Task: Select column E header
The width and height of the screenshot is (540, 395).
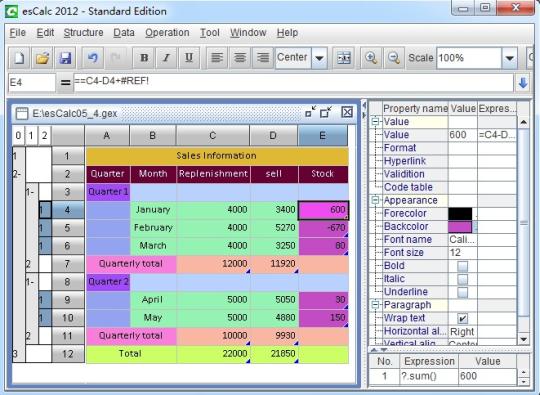Action: (x=323, y=136)
